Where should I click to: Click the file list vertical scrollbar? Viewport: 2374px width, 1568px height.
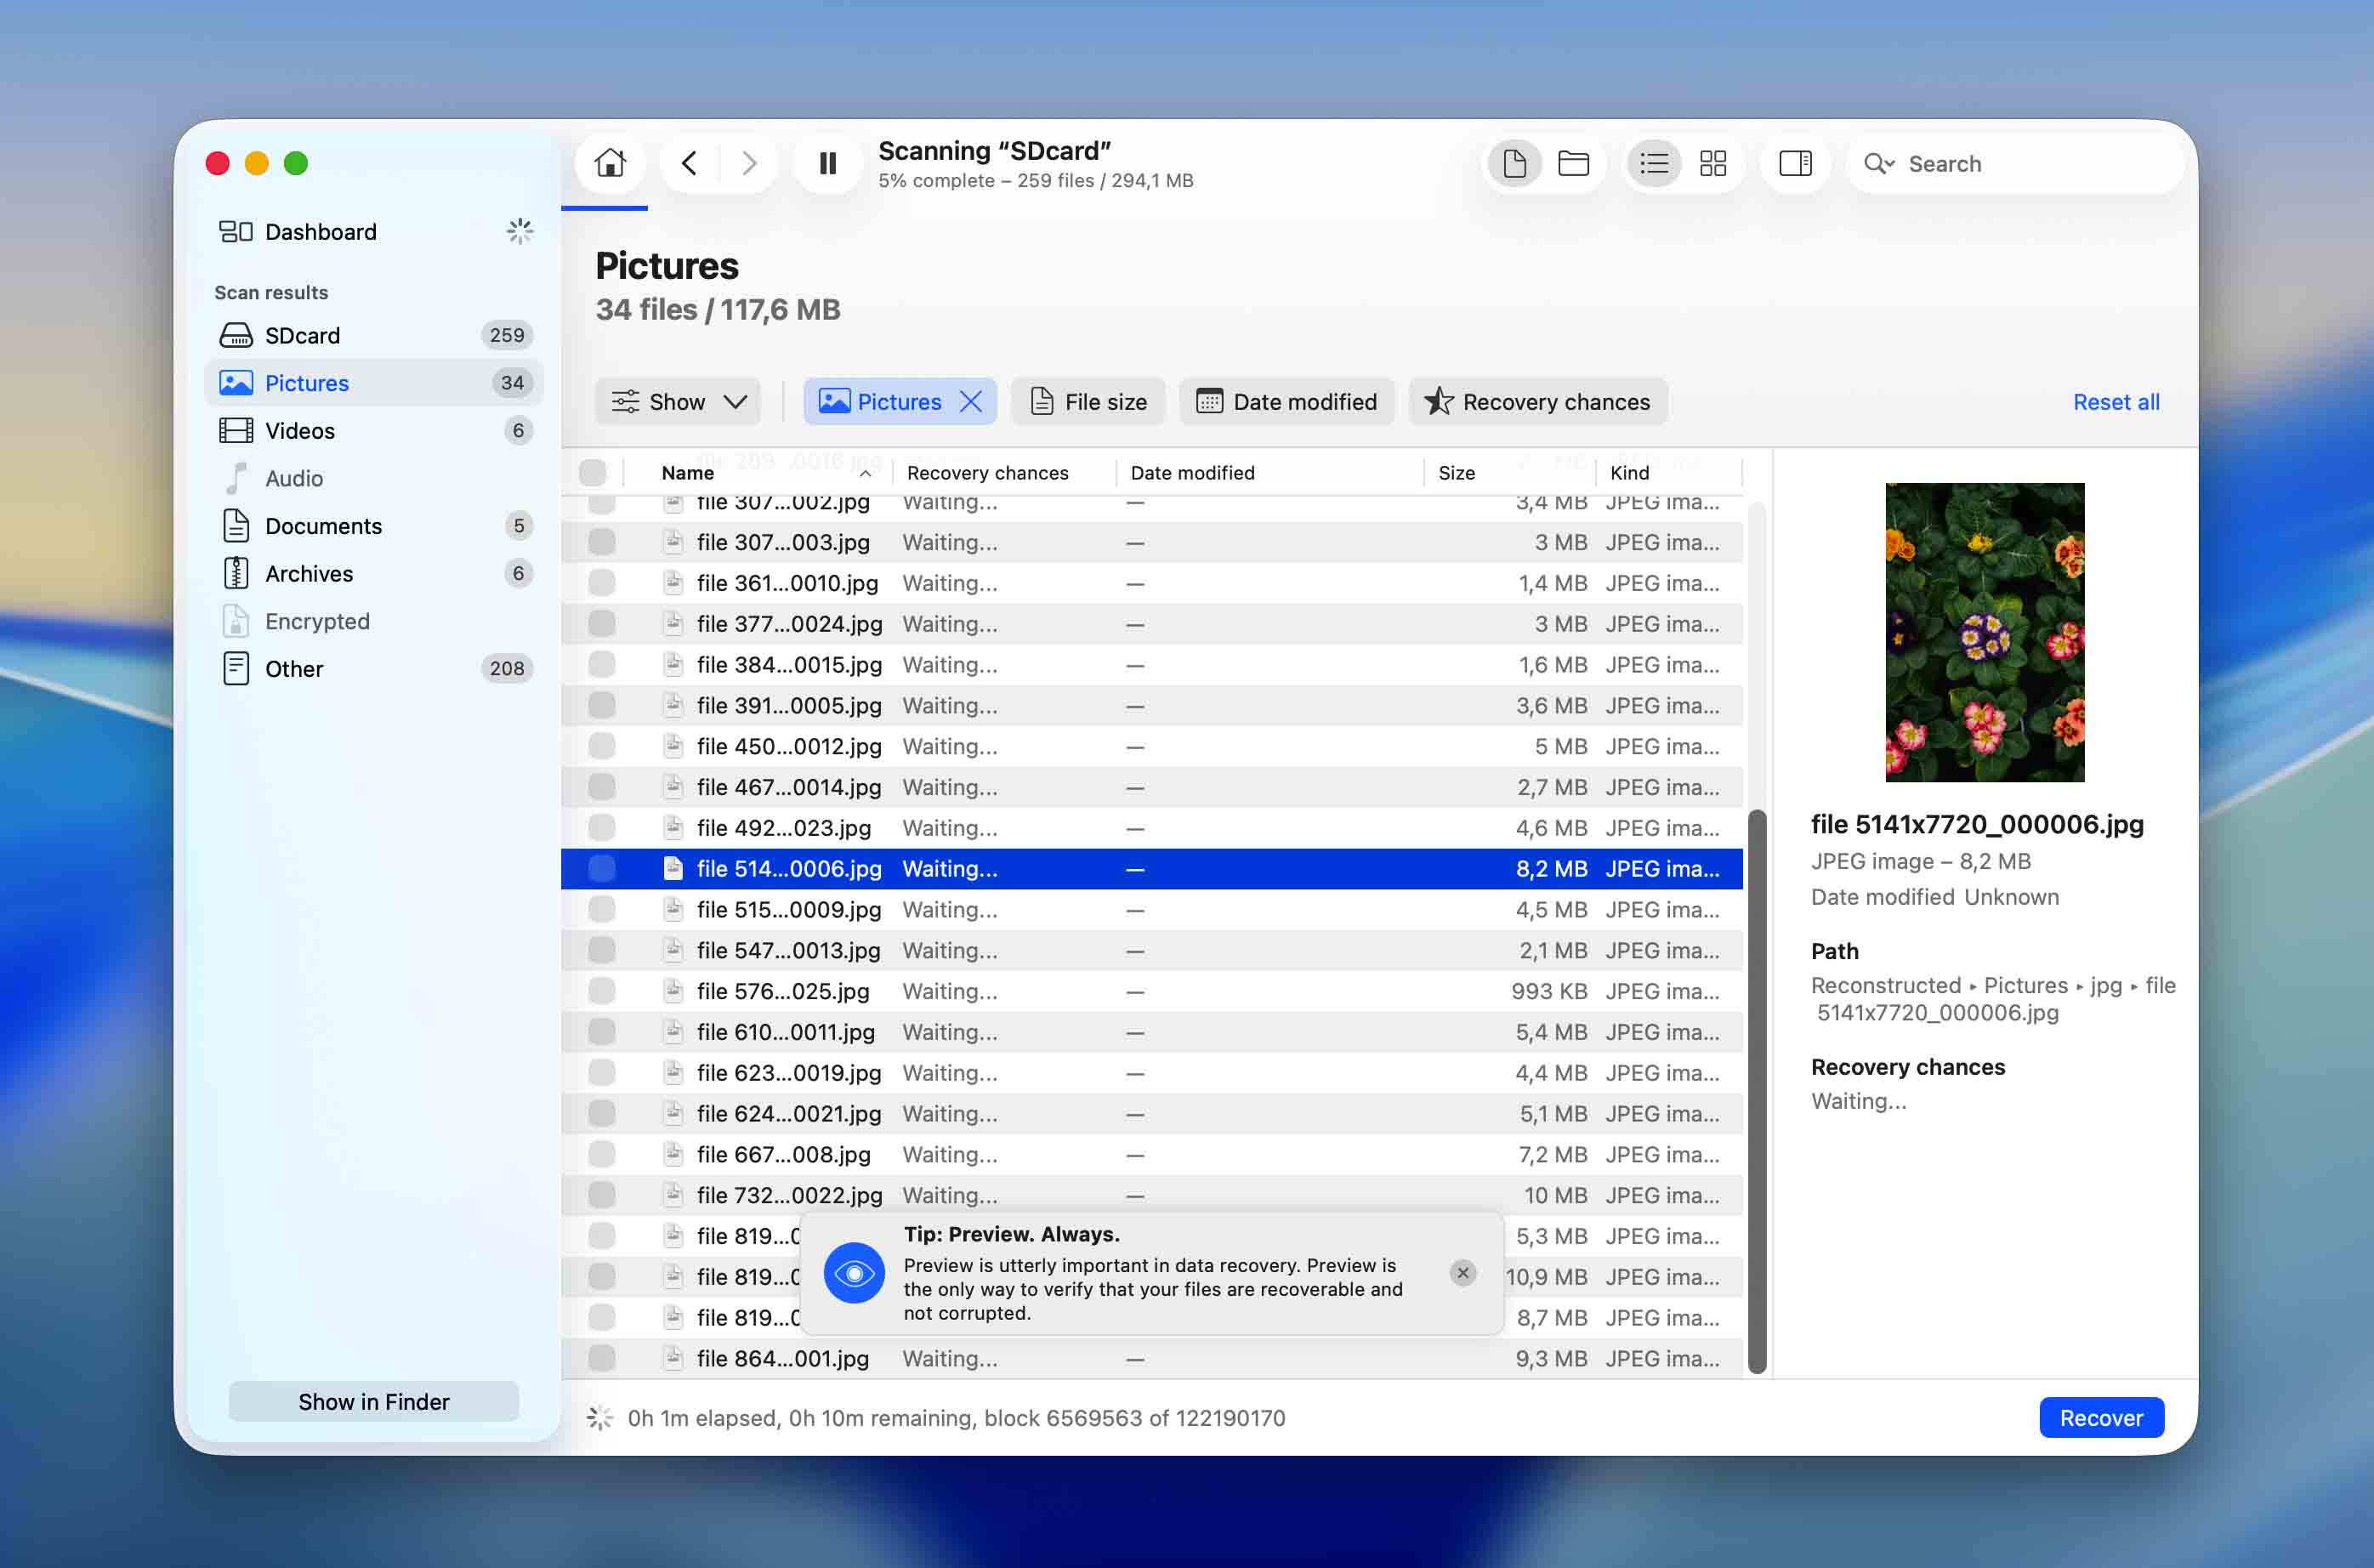coord(1756,1091)
